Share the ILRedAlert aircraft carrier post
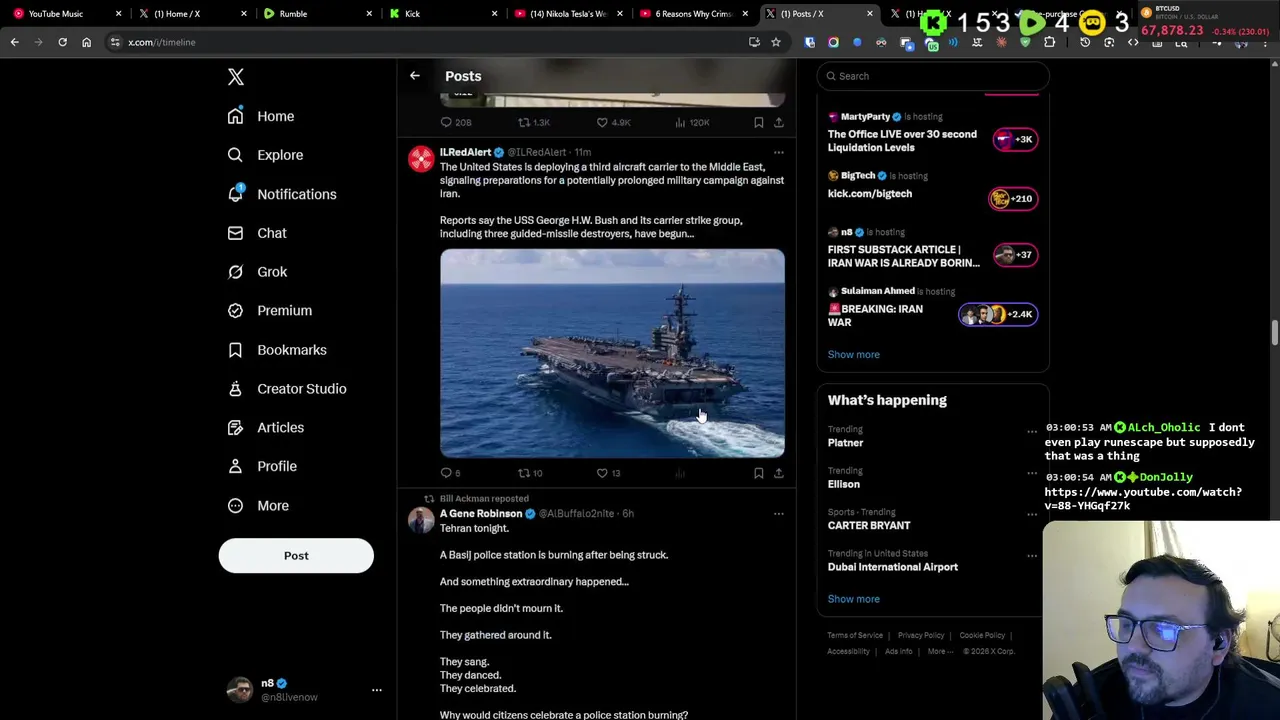The image size is (1280, 720). coord(779,473)
